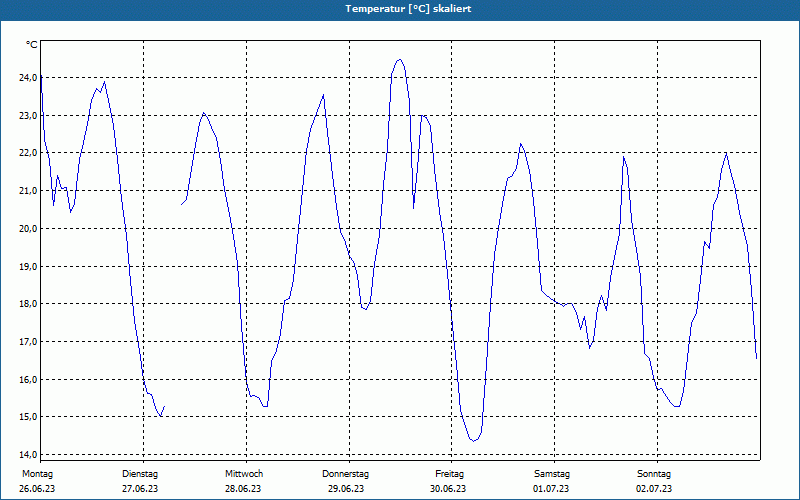Click the chart title 'Temperatur [°C] skaliert'
This screenshot has width=800, height=500.
[x=408, y=9]
